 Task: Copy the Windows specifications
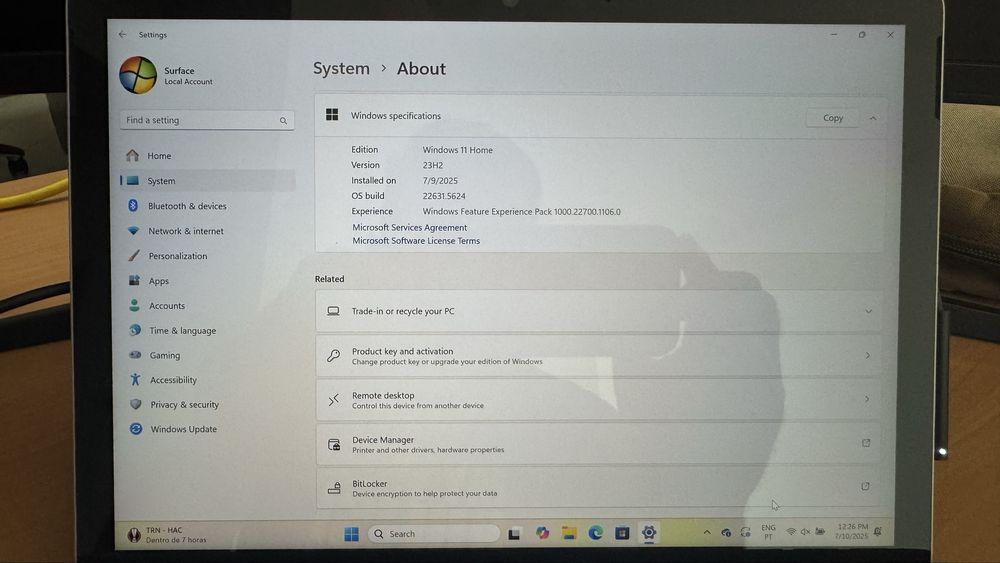(x=832, y=118)
